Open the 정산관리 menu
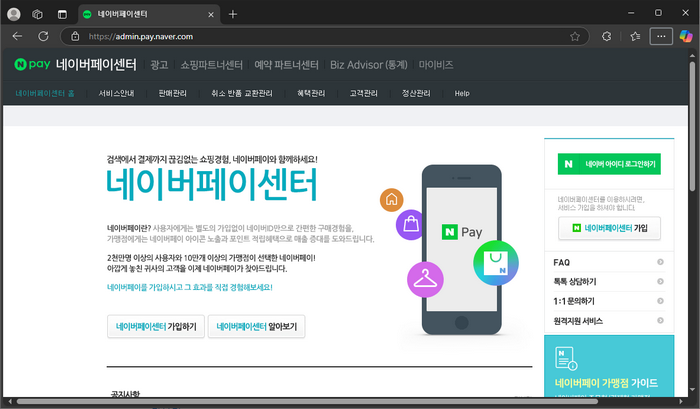Image resolution: width=700 pixels, height=409 pixels. click(415, 93)
